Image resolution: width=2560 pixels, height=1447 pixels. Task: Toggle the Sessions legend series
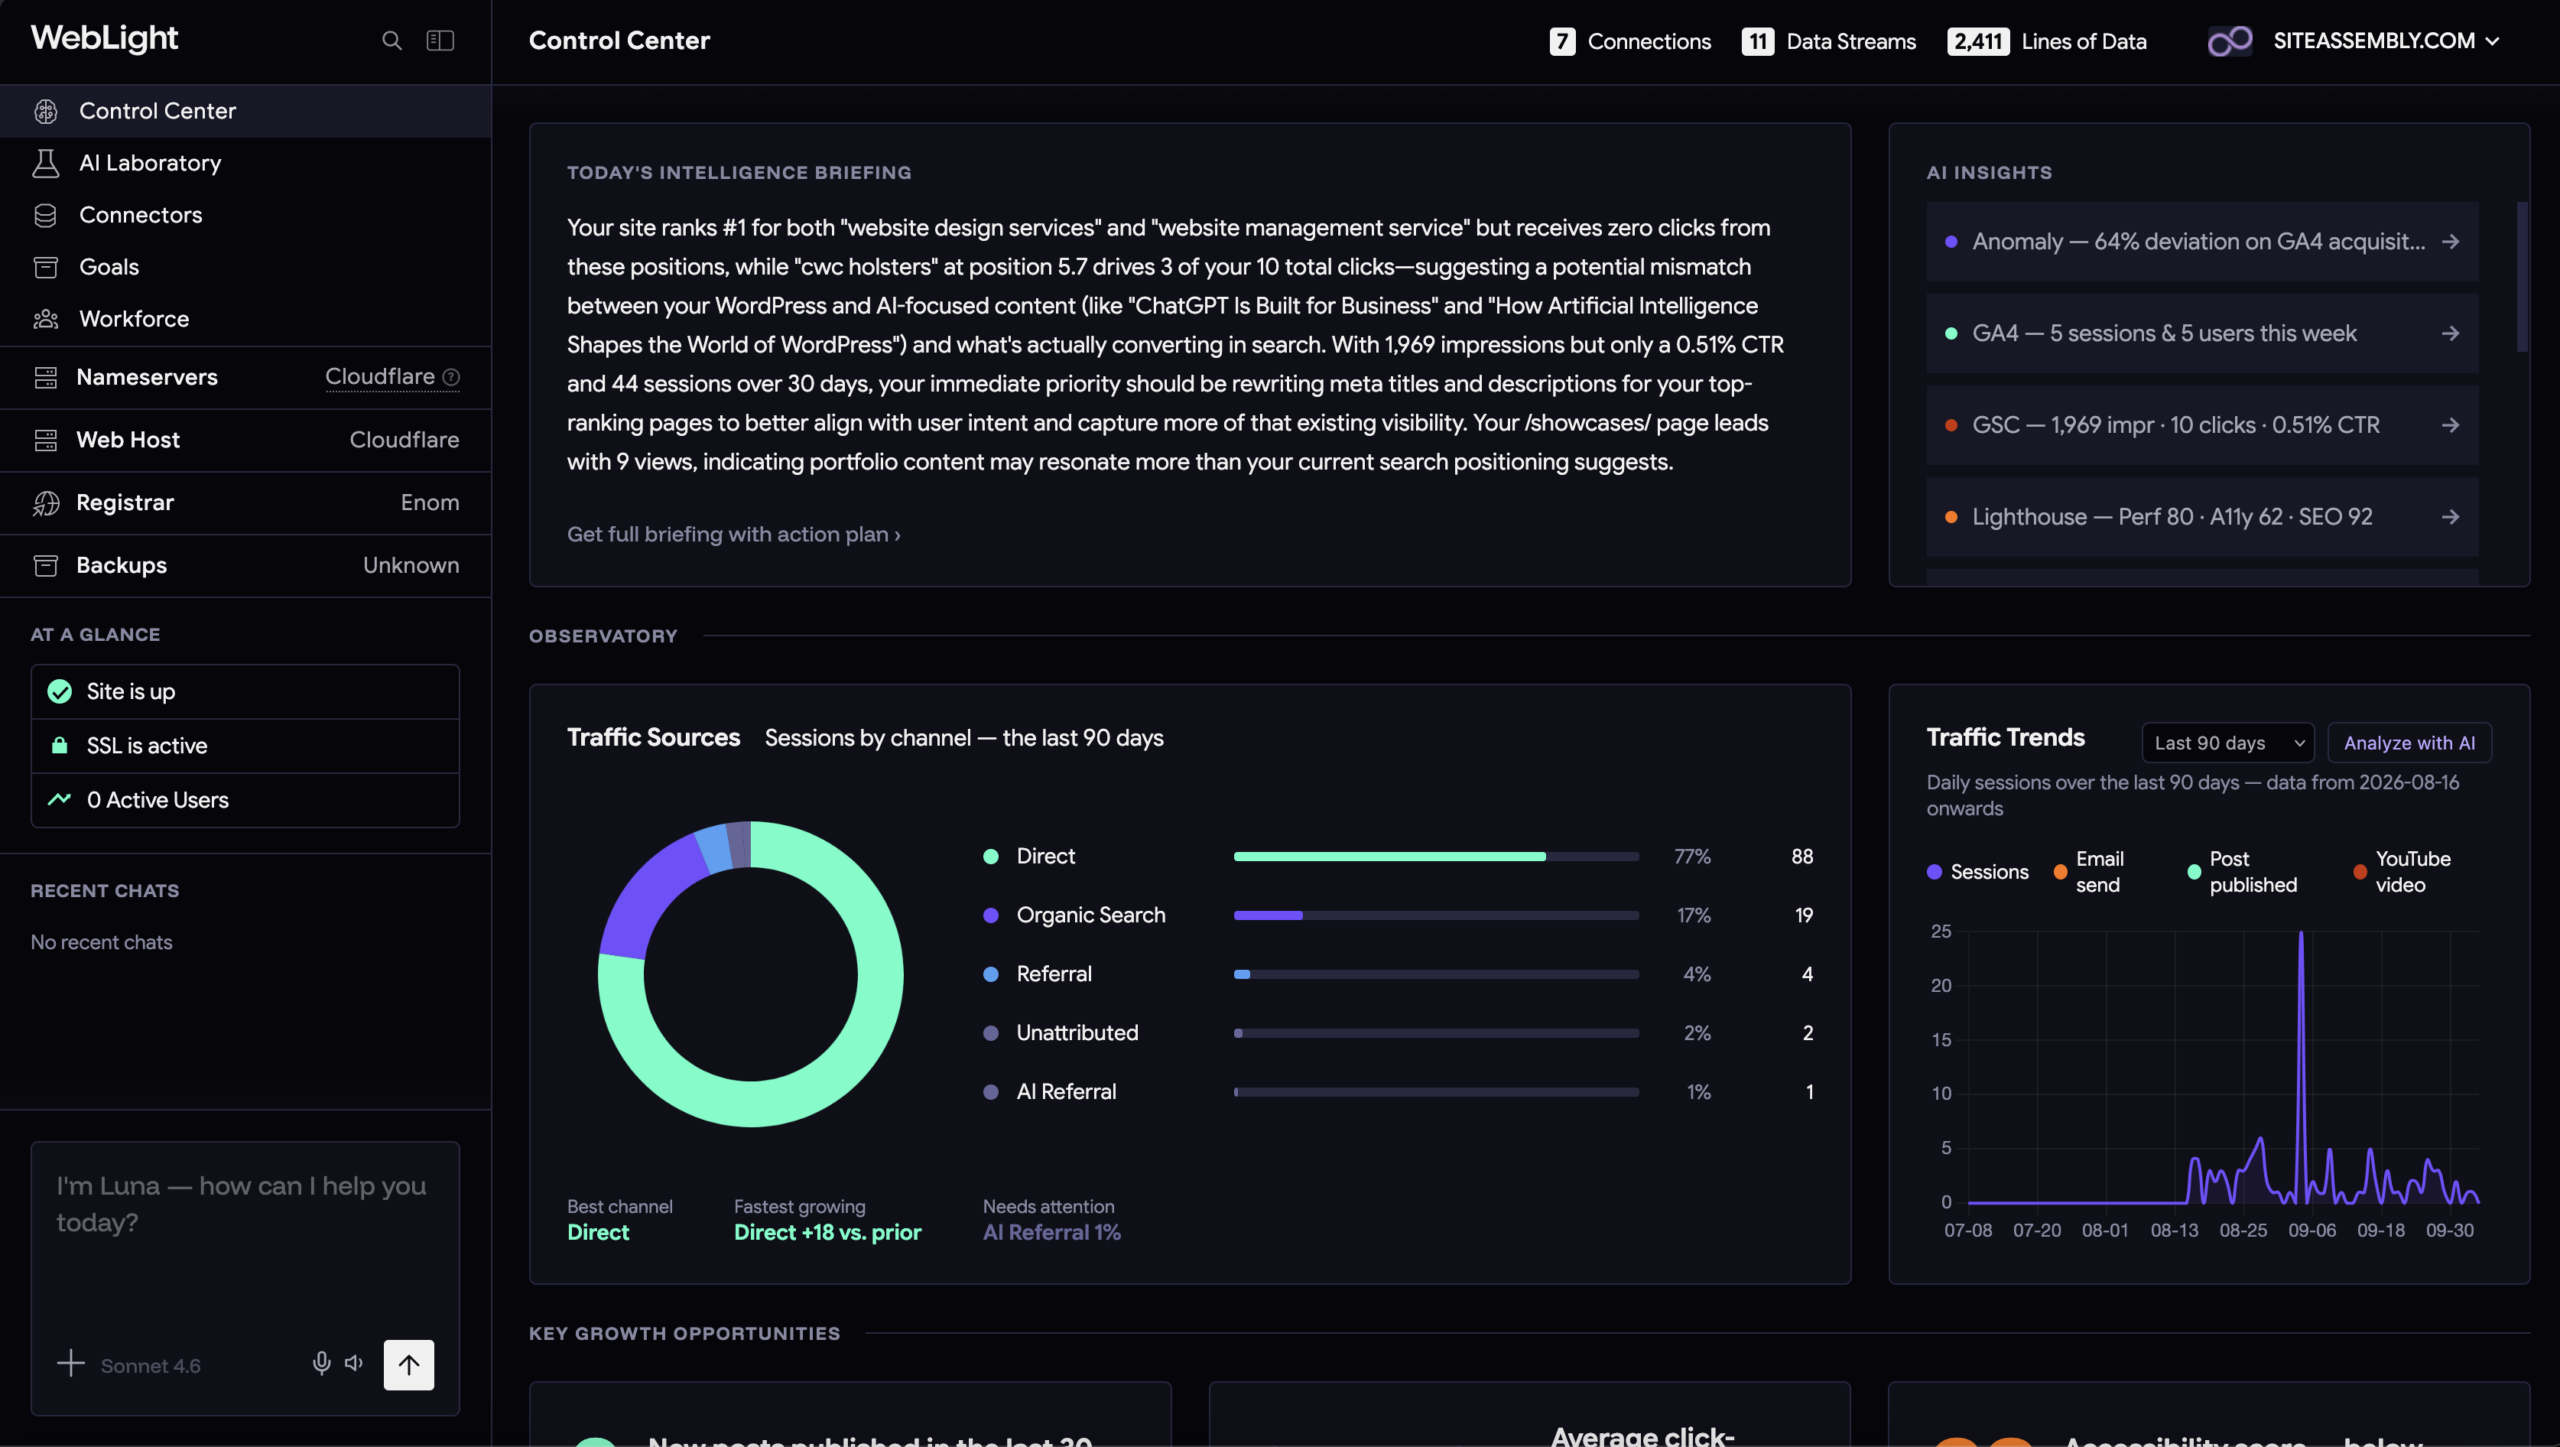click(1977, 872)
